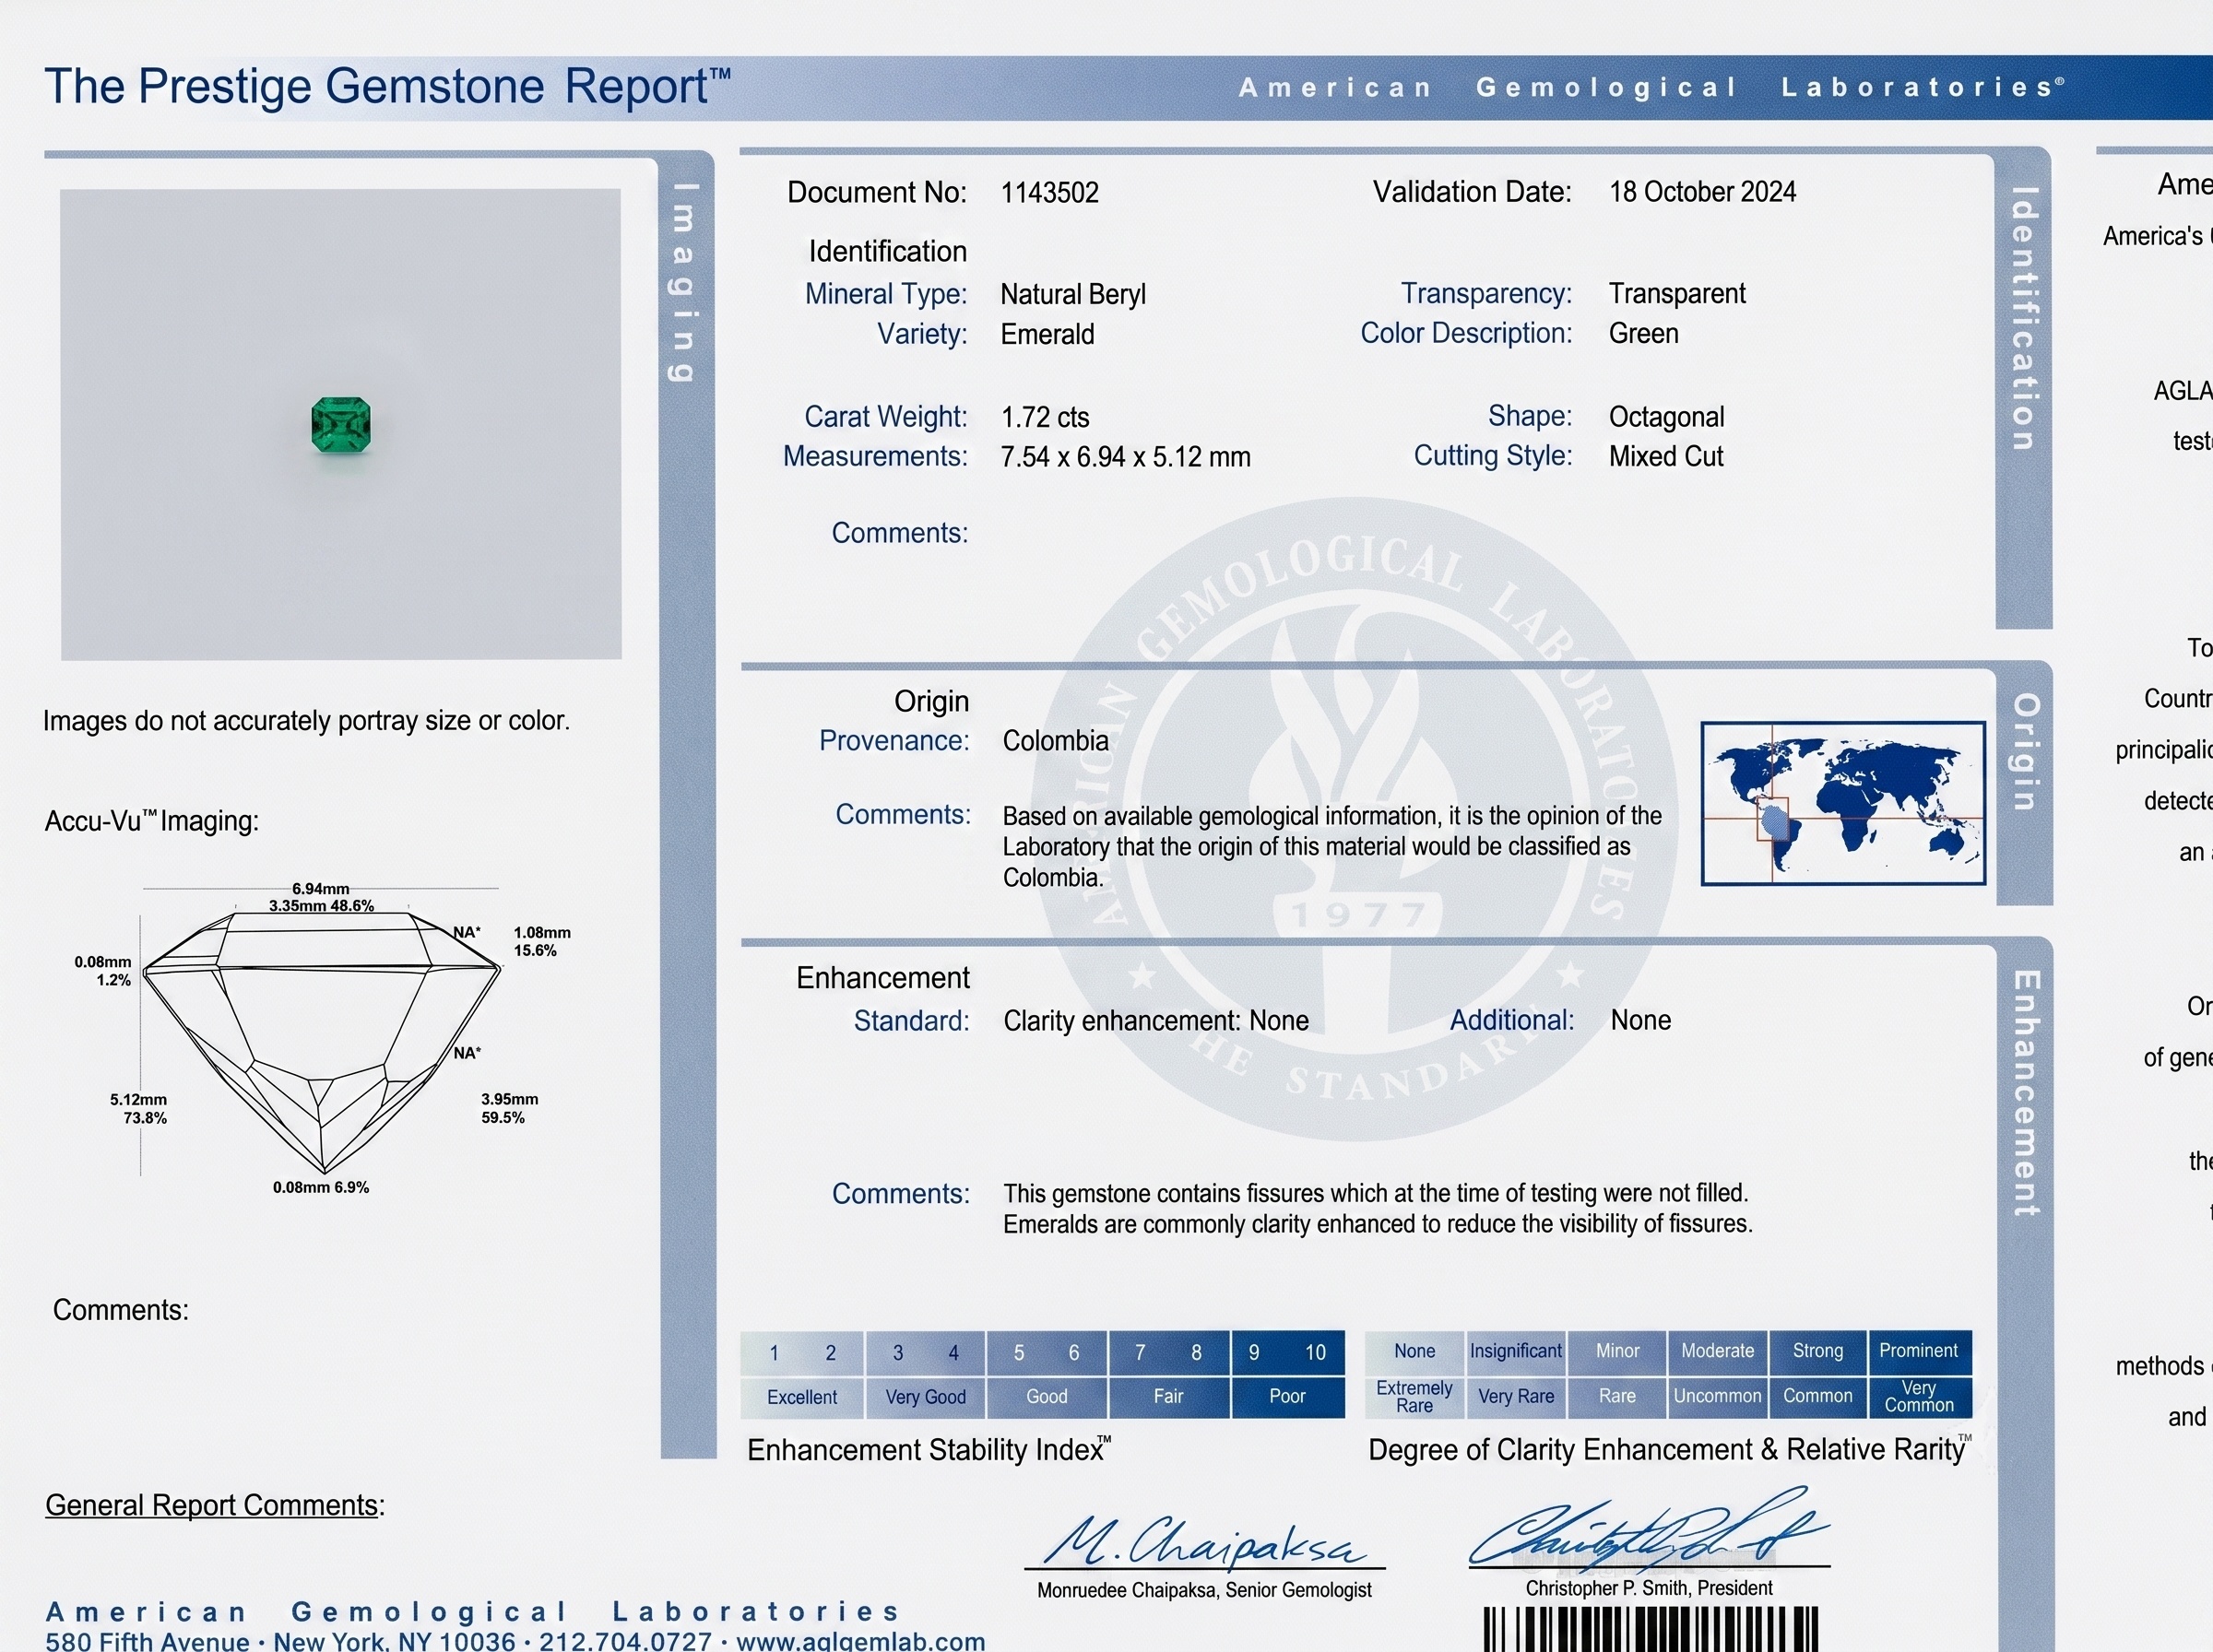Viewport: 2213px width, 1652px height.
Task: Select the Prominent clarity enhancement cell
Action: (1918, 1351)
